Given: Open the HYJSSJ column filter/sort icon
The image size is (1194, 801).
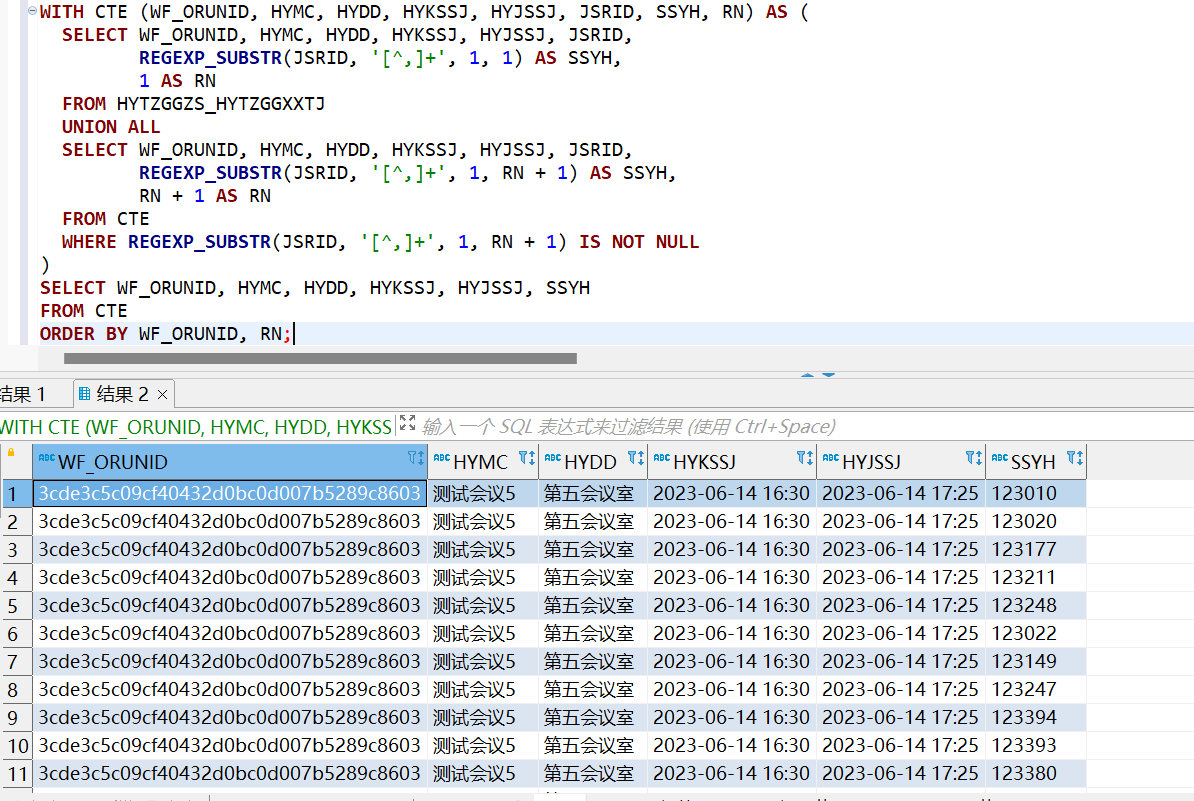Looking at the screenshot, I should [974, 458].
